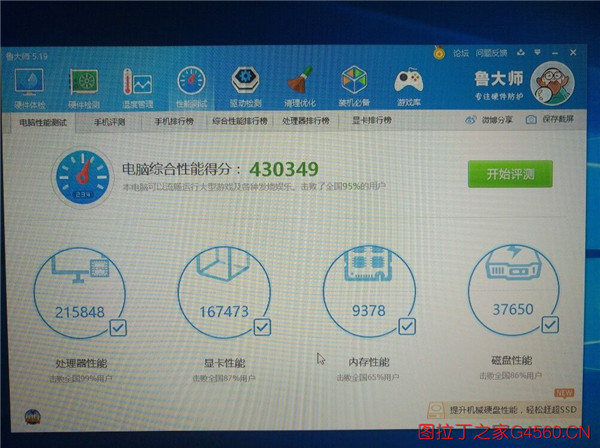
Task: Click 微博分享 share link text
Action: [x=497, y=120]
